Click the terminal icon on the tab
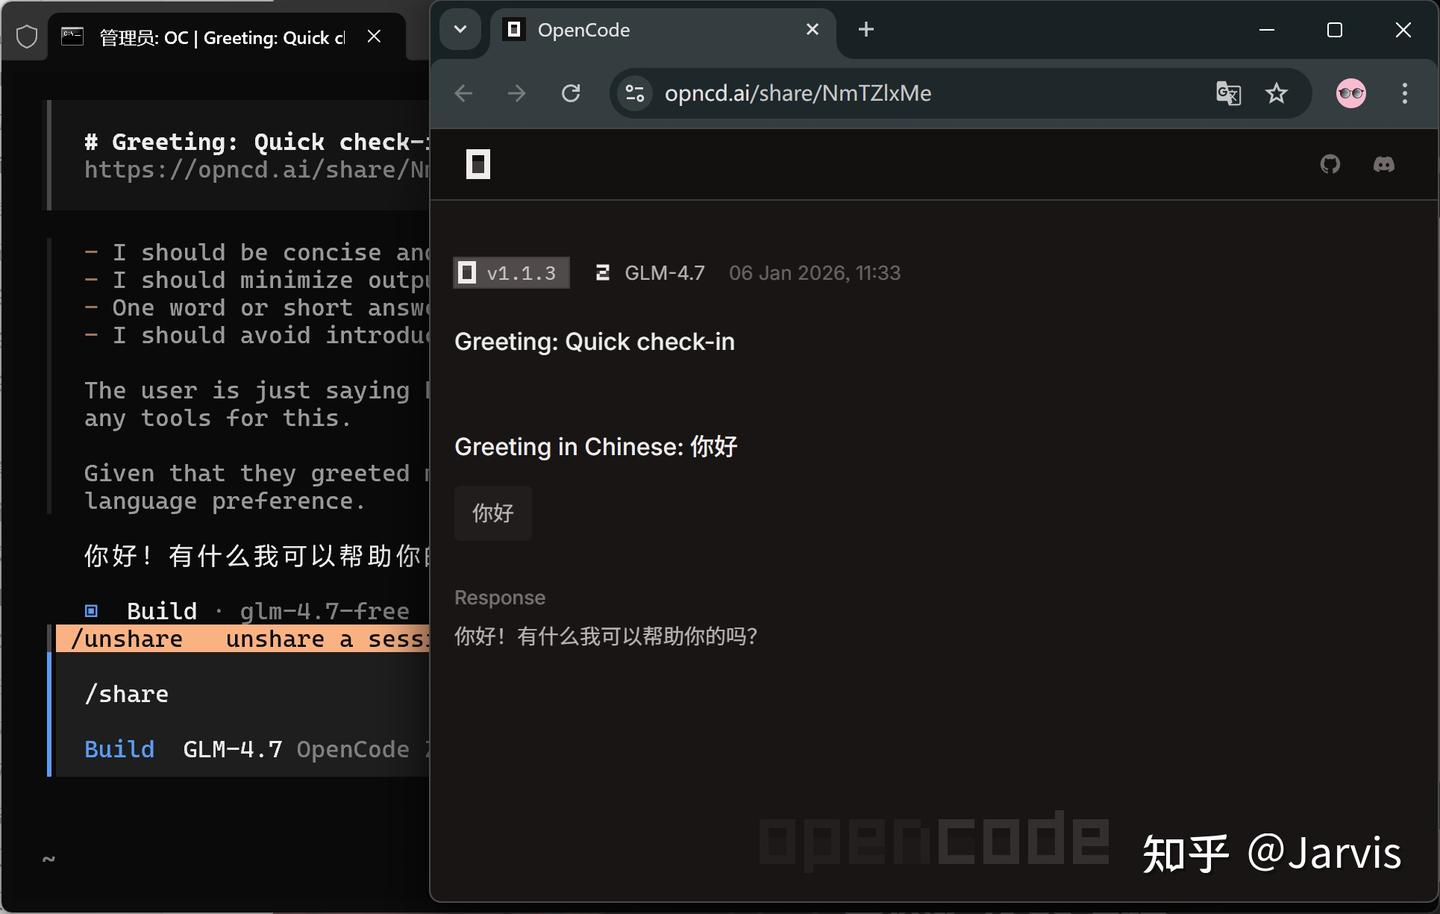1440x914 pixels. point(73,37)
